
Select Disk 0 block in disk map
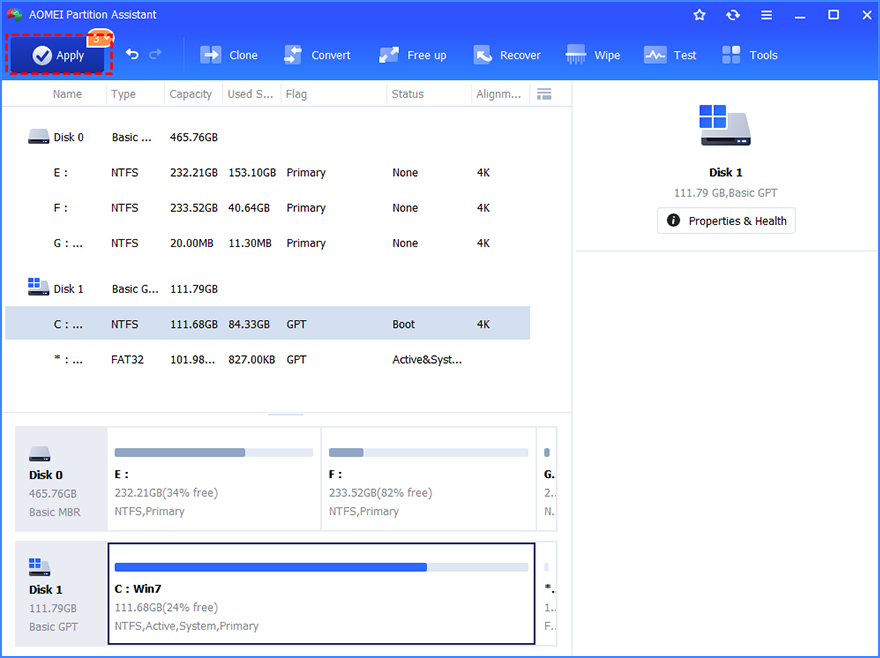pyautogui.click(x=61, y=479)
